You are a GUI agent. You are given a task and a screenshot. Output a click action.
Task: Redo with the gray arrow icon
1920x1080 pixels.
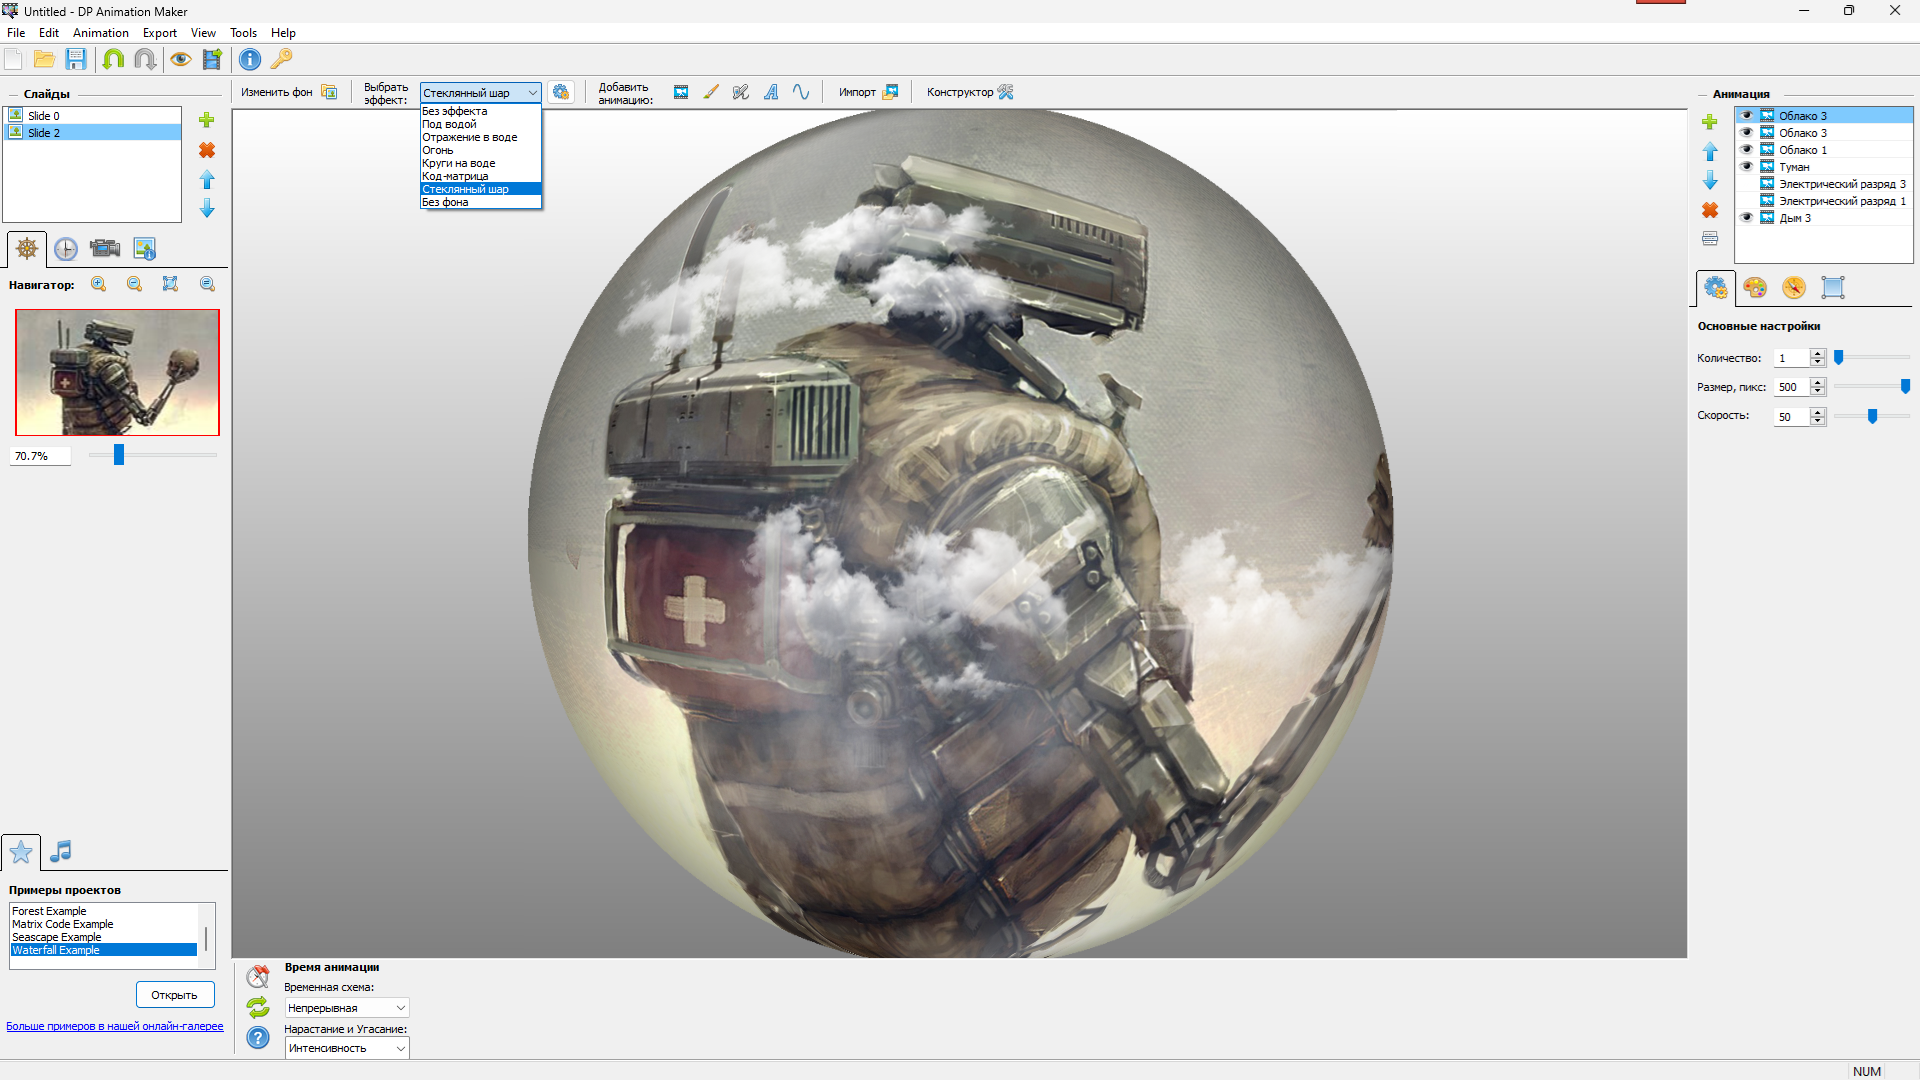(144, 60)
